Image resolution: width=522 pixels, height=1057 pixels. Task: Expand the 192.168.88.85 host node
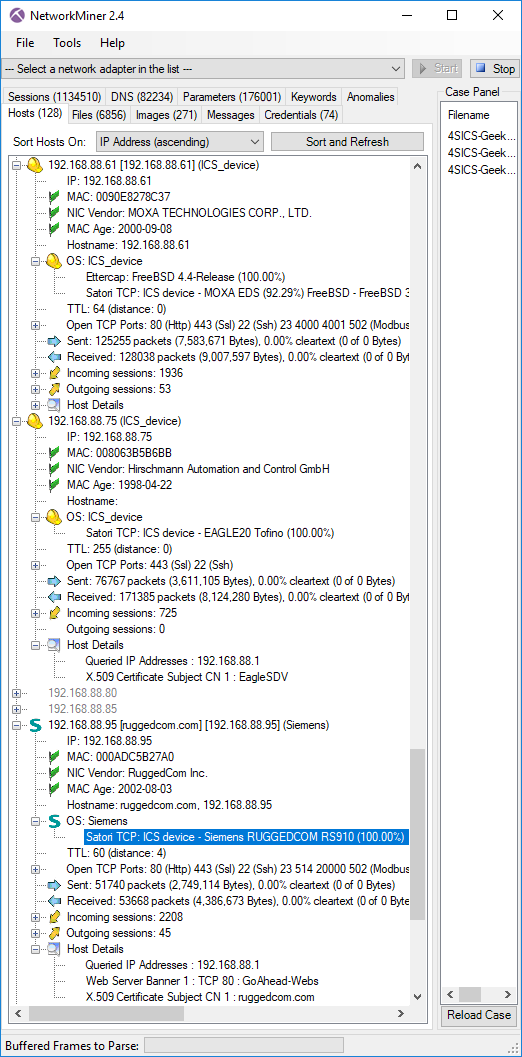coord(17,709)
